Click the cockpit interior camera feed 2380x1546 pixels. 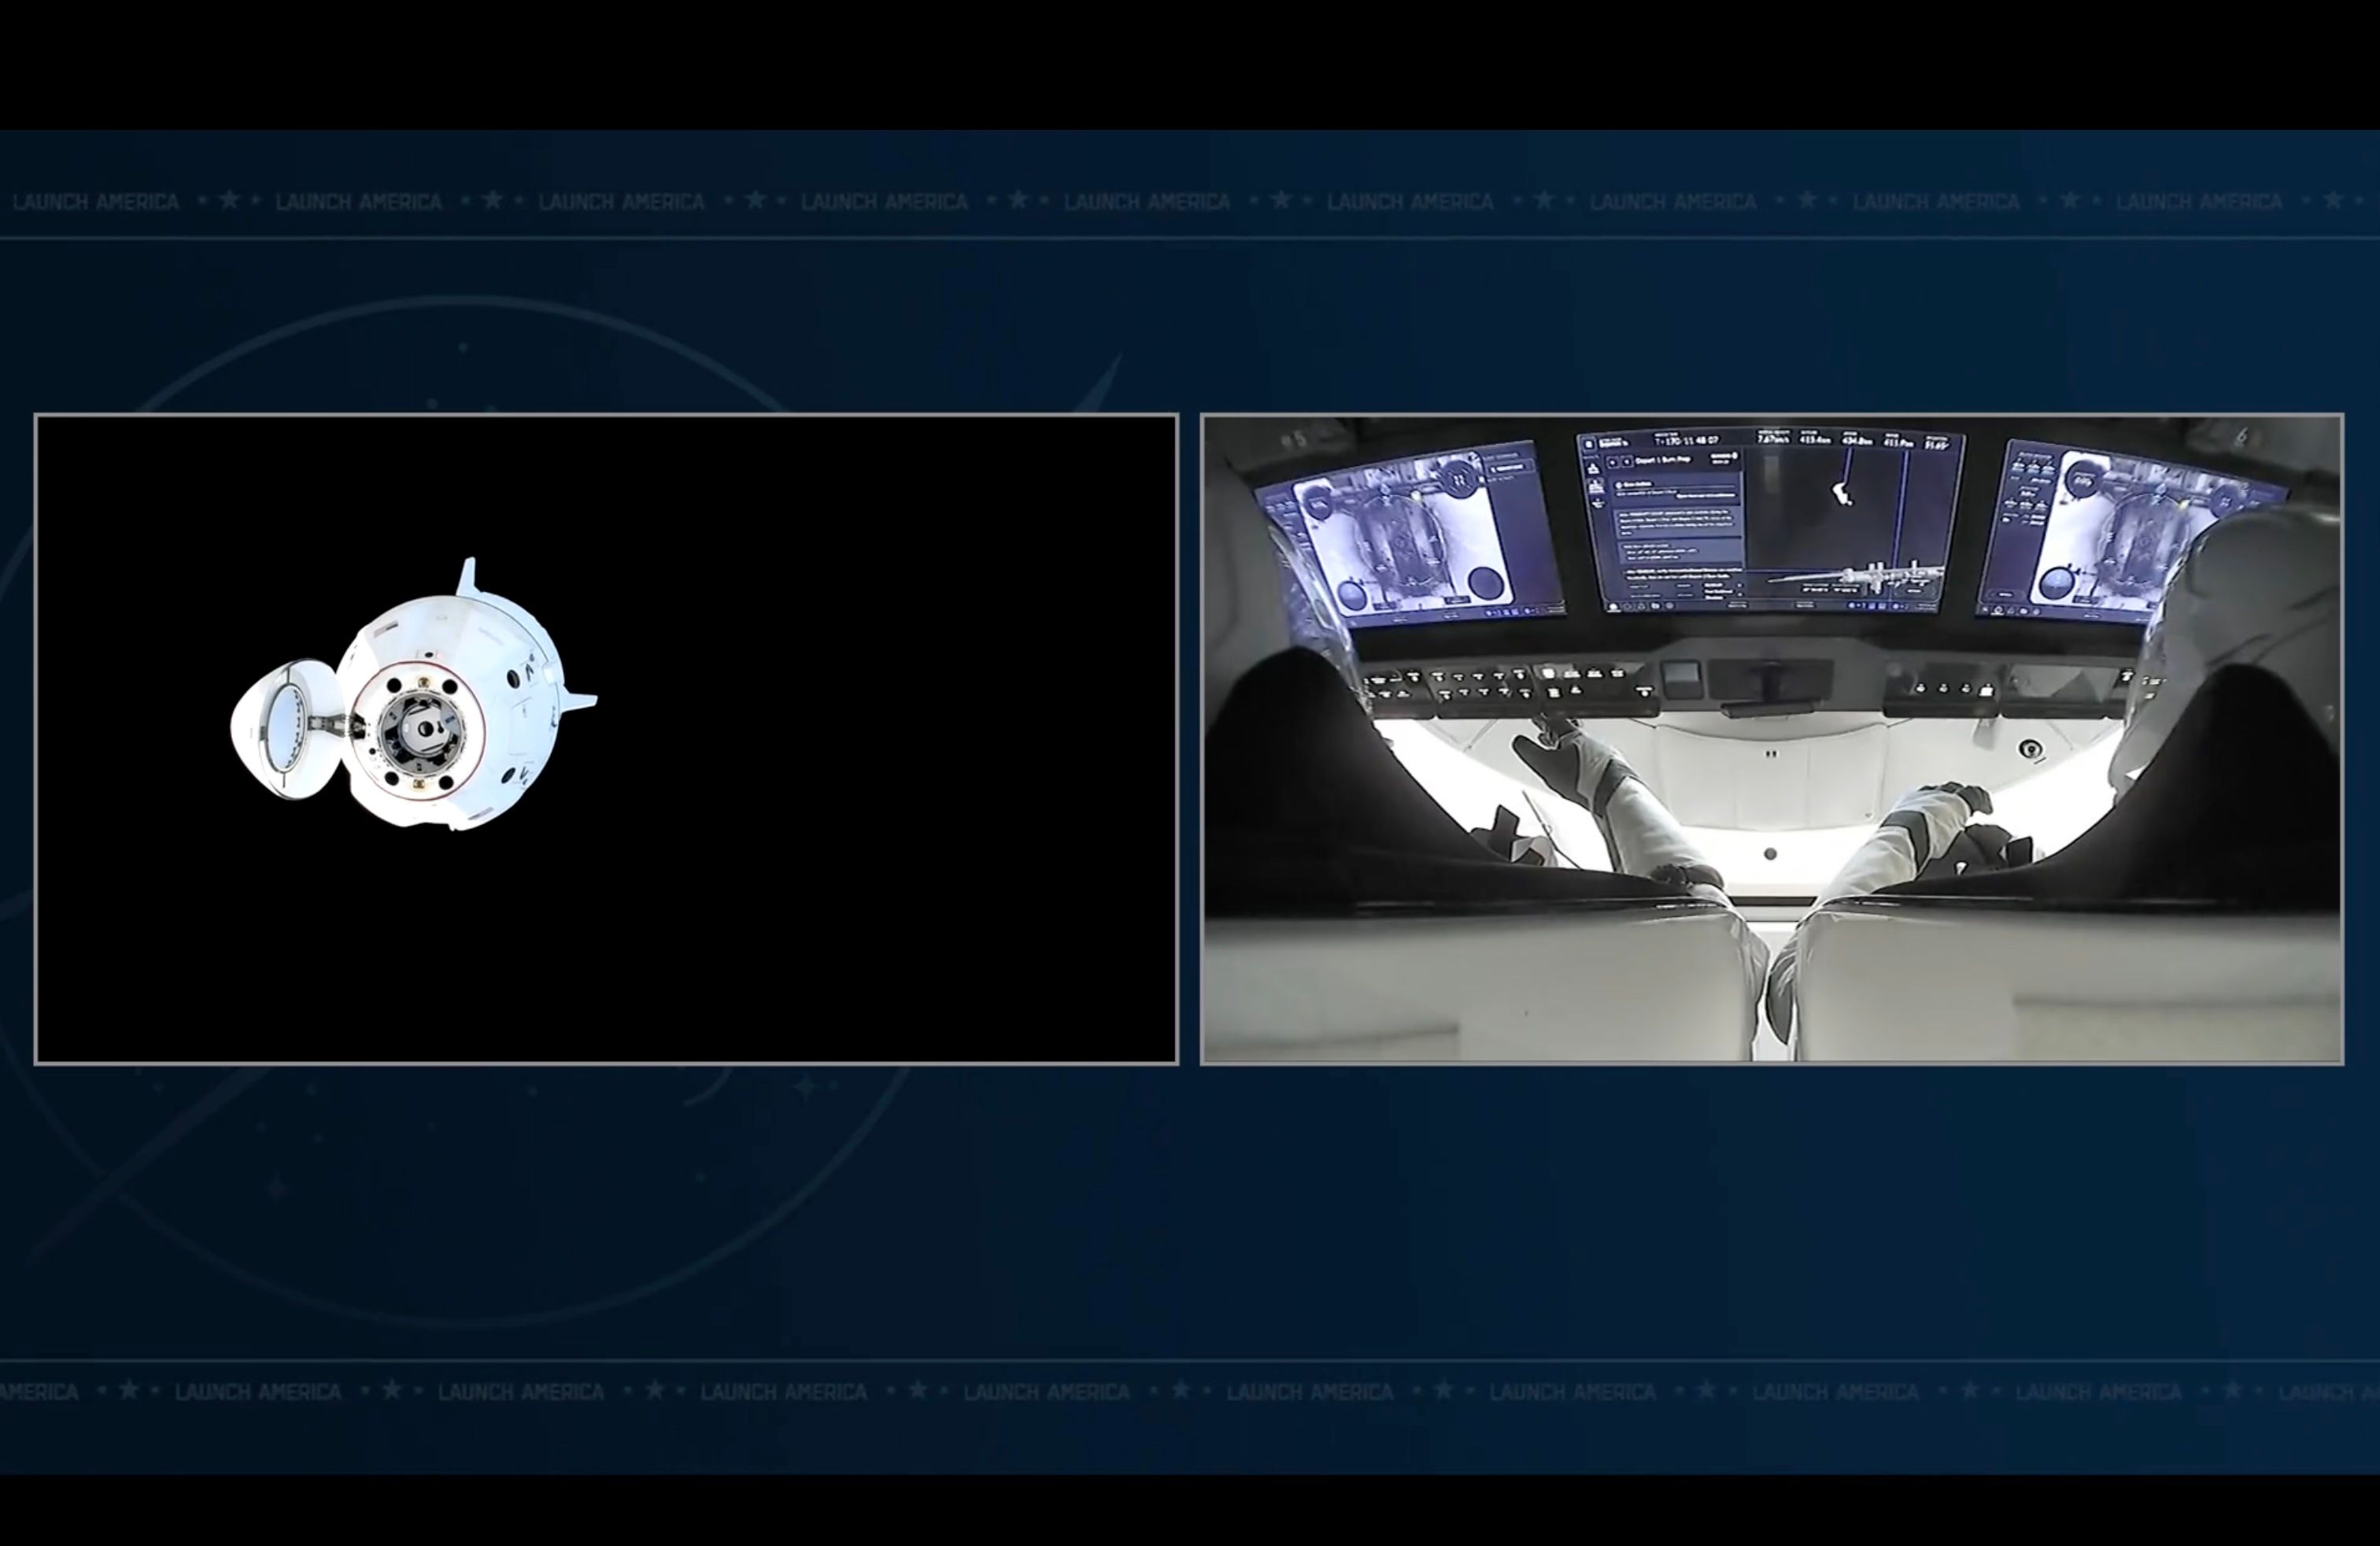tap(1771, 738)
